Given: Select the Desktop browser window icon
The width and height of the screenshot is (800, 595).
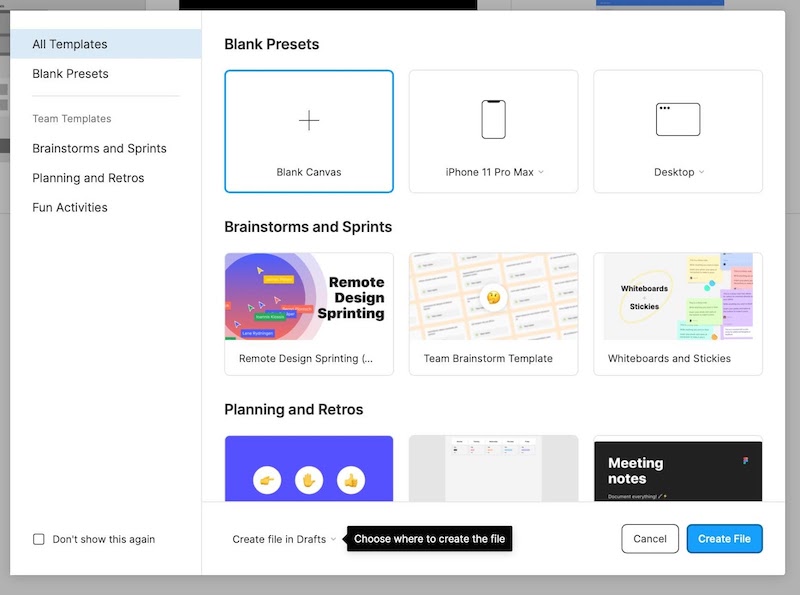Looking at the screenshot, I should [x=678, y=120].
